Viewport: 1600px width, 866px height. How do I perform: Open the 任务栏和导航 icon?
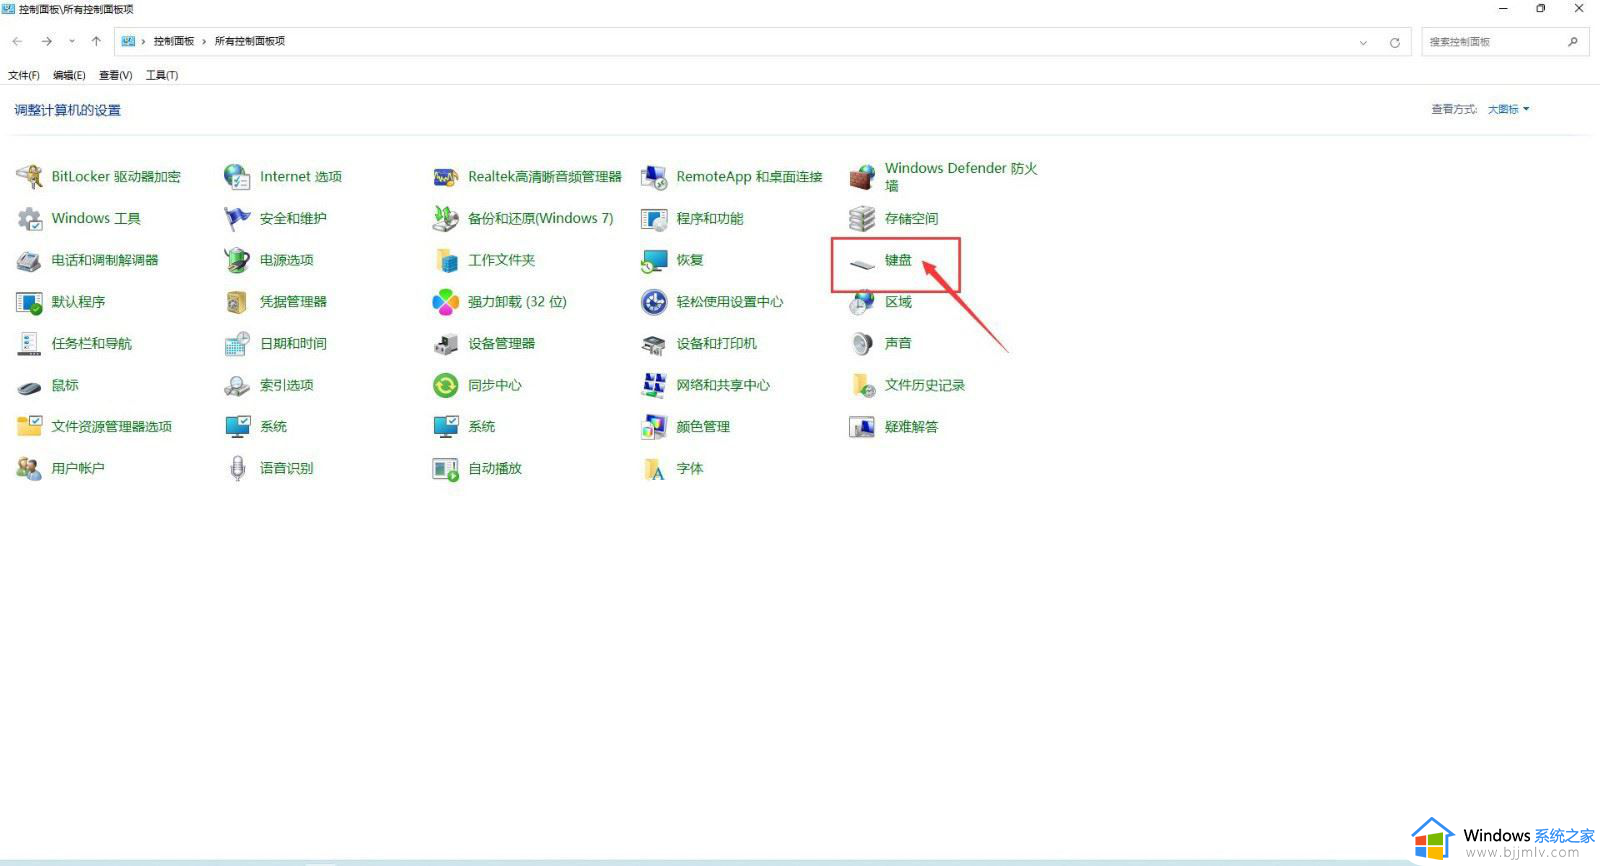30,344
